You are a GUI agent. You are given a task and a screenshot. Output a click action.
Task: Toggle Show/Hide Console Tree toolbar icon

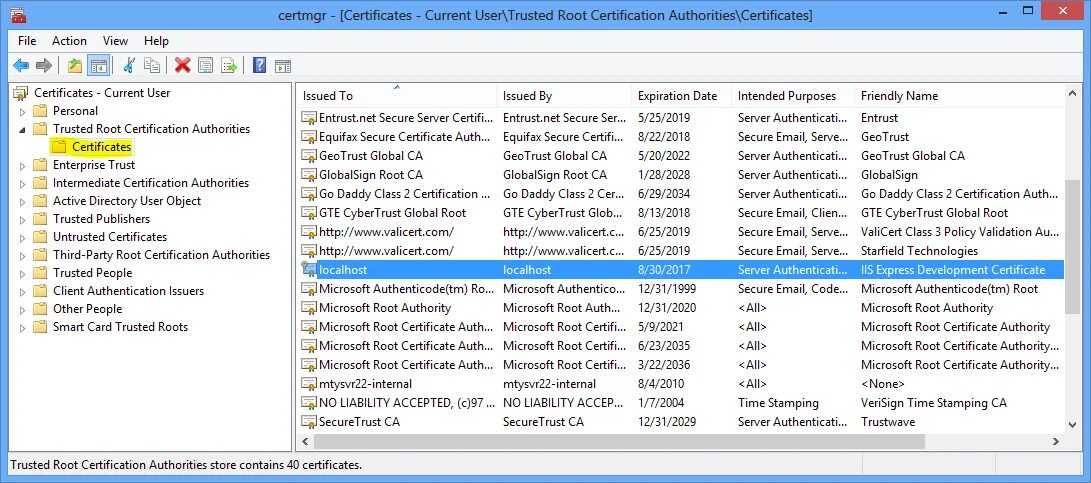pos(99,65)
